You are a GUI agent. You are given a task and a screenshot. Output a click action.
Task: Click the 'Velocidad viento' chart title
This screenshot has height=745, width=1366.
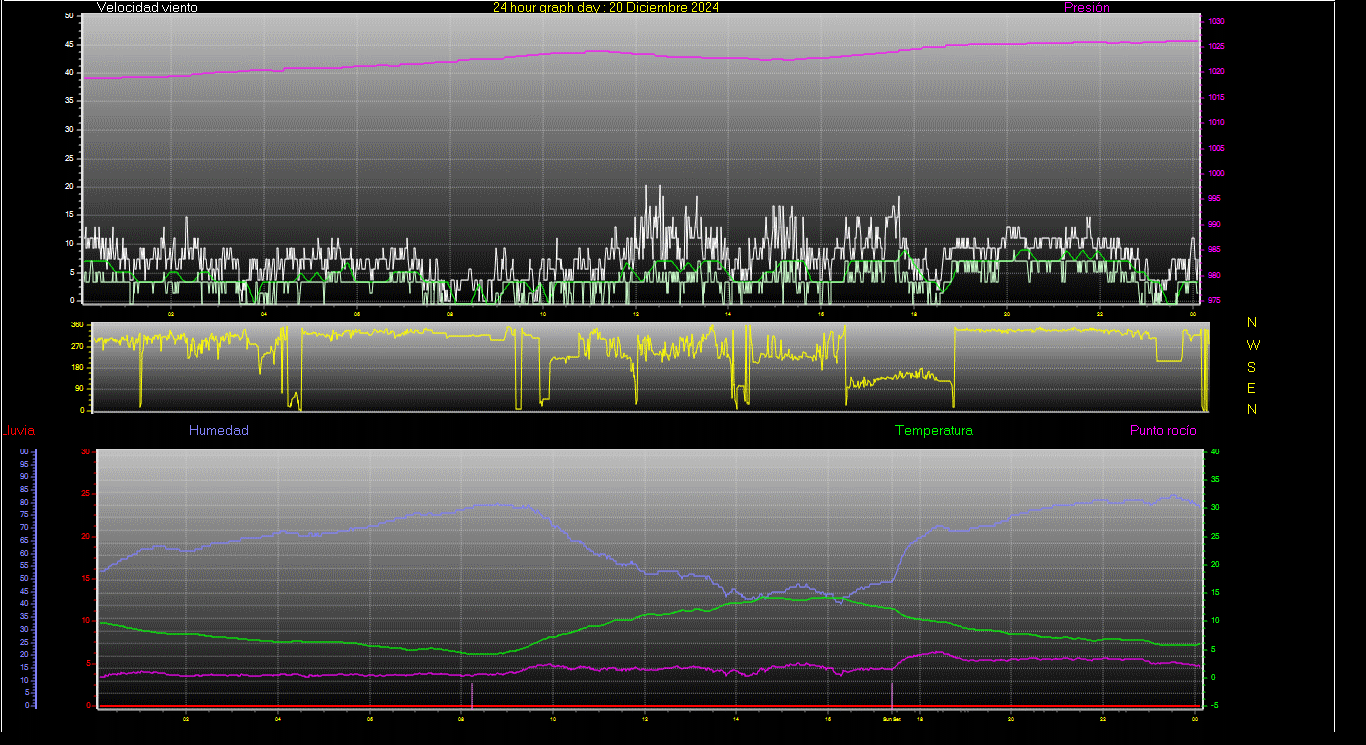click(147, 7)
